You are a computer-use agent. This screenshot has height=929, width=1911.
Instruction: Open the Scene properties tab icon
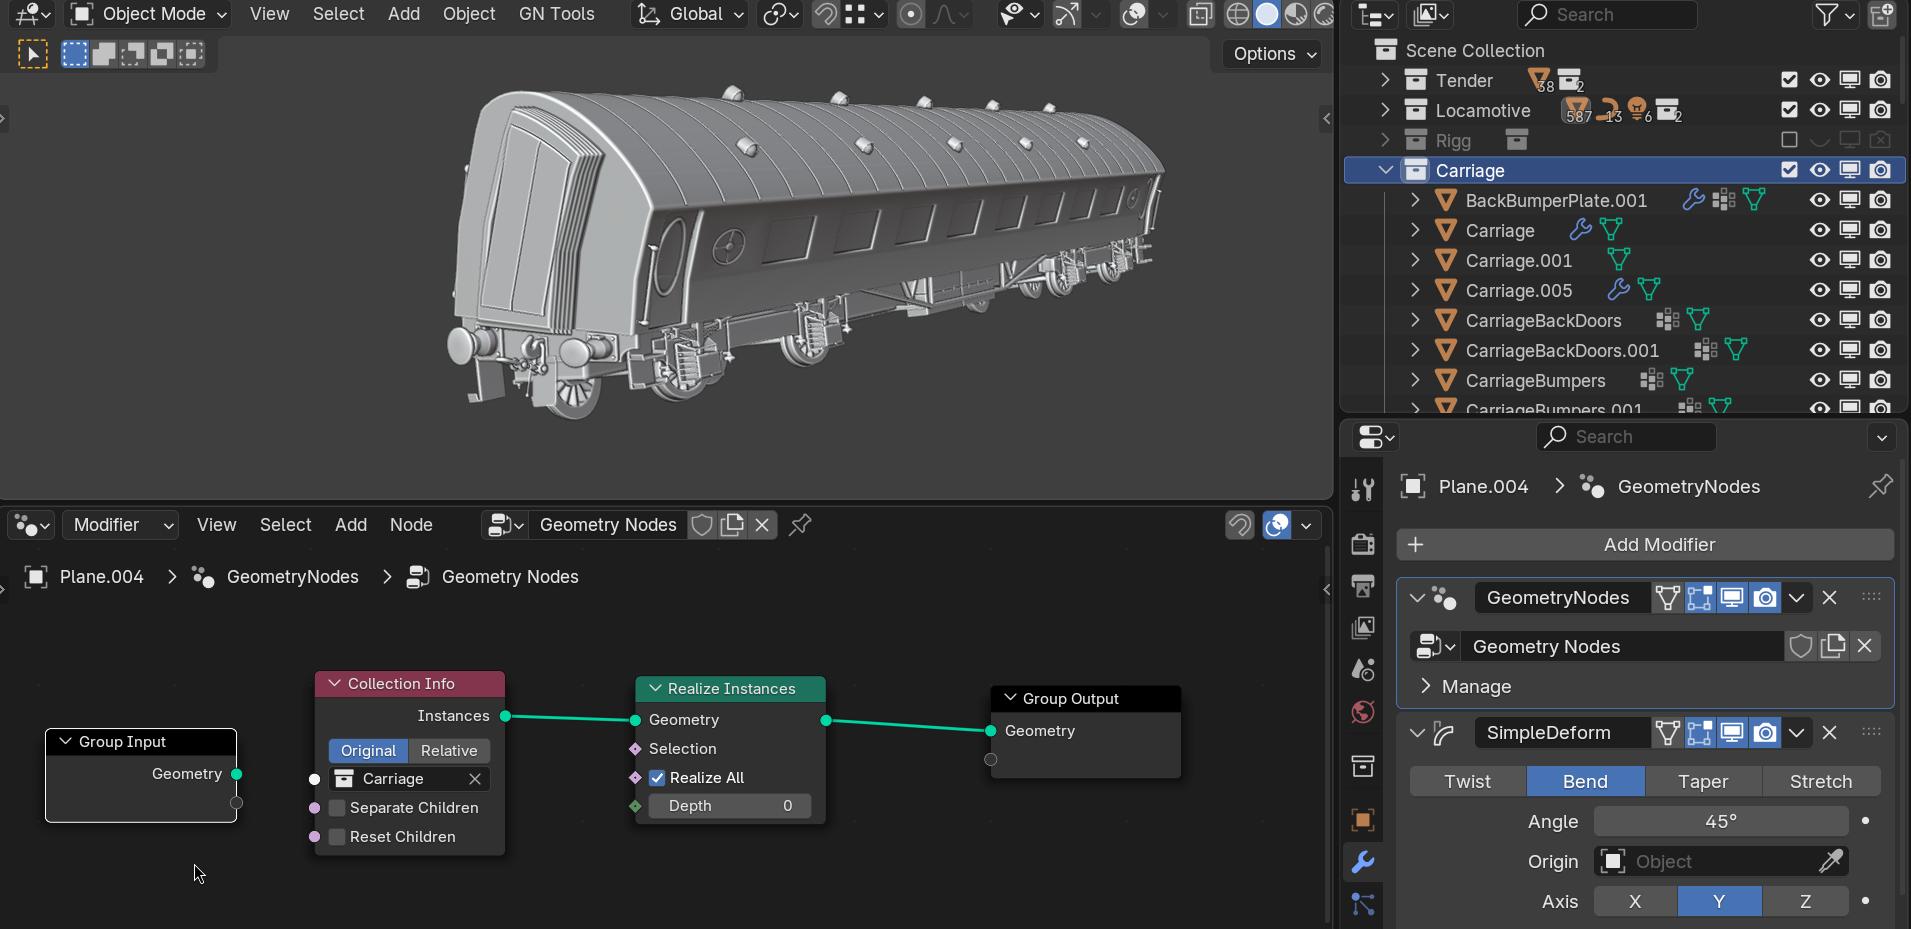point(1362,669)
